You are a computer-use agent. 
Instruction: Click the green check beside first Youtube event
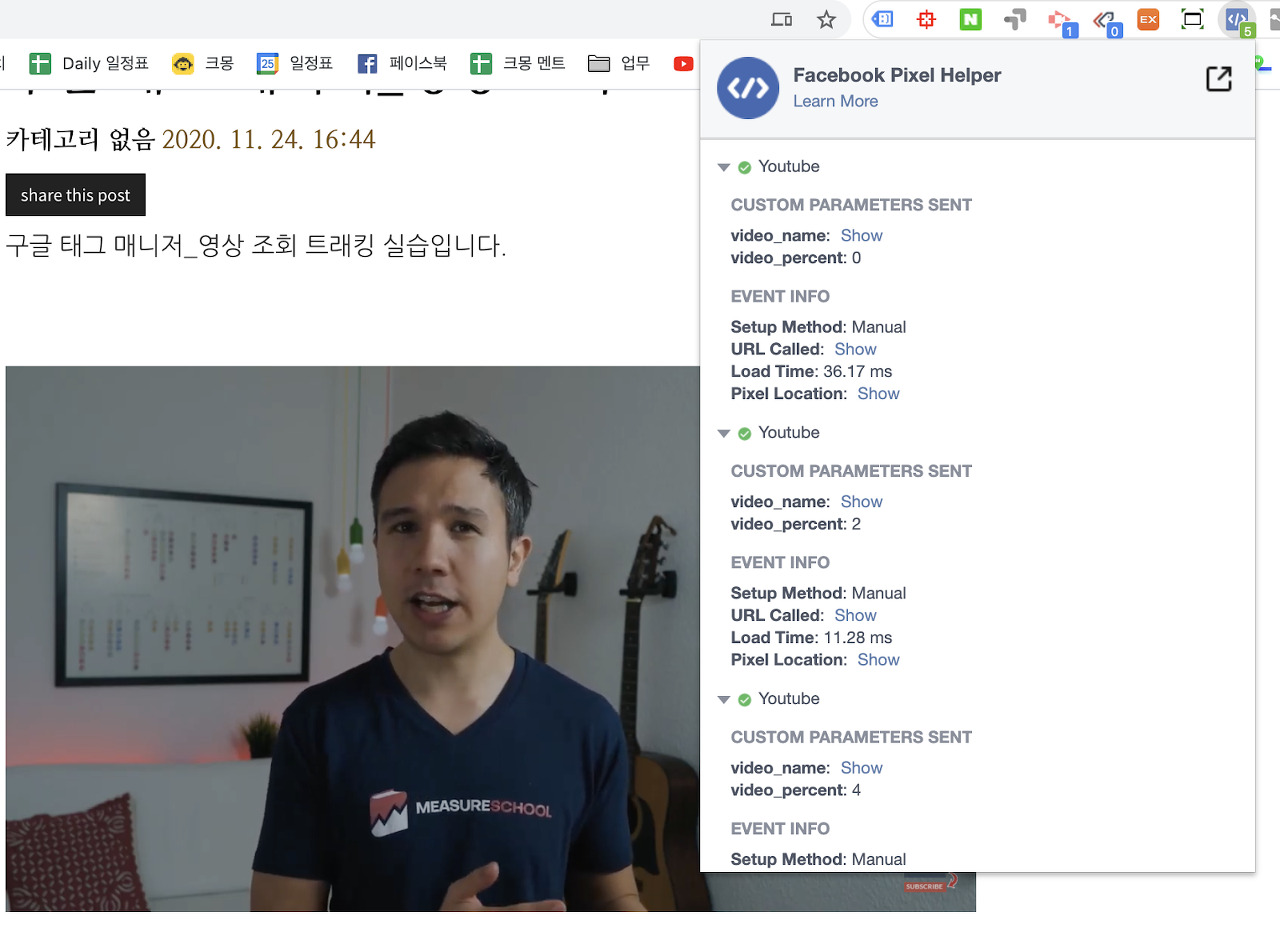pos(744,167)
